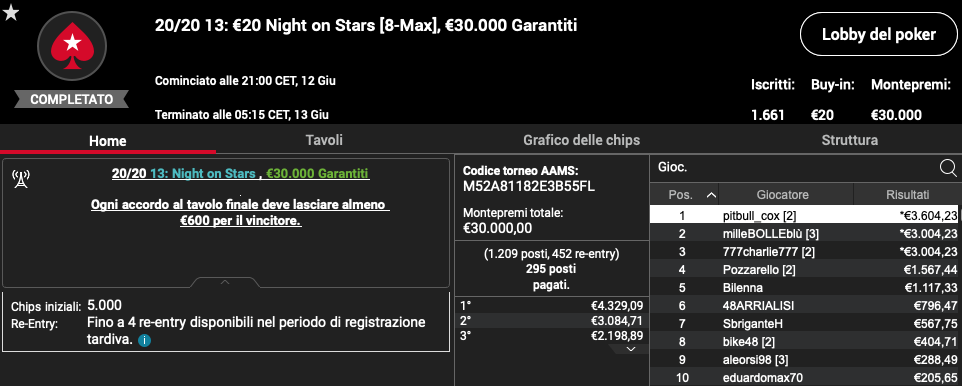Image resolution: width=962 pixels, height=386 pixels.
Task: Click the broadcast antenna icon
Action: point(20,179)
